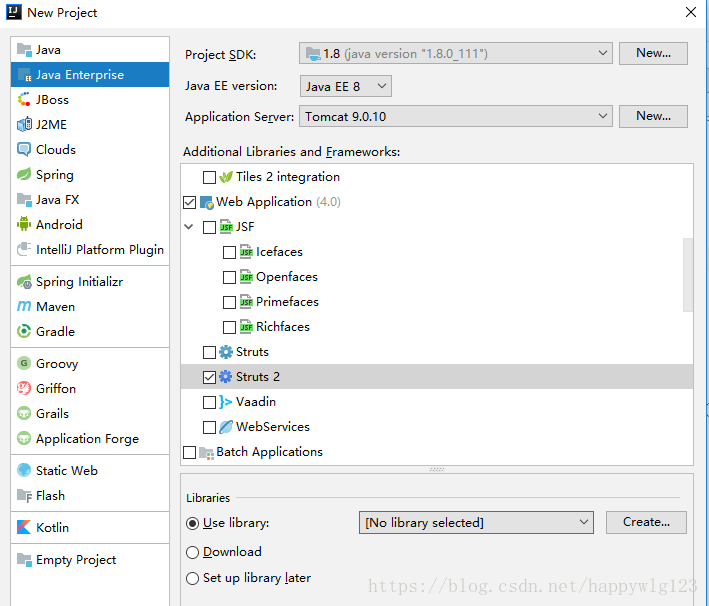Select the Flash folder icon
Screen dimensions: 709x606
click(x=24, y=496)
